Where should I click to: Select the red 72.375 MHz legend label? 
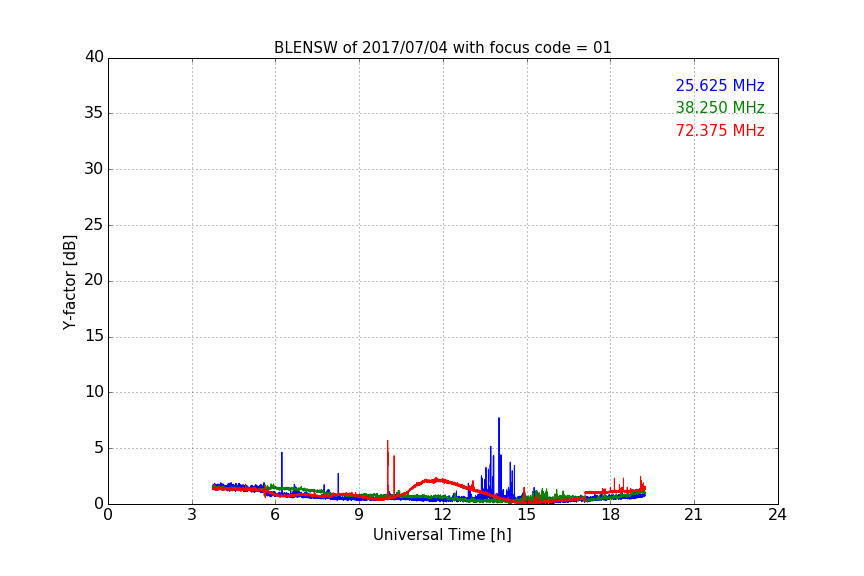720,131
